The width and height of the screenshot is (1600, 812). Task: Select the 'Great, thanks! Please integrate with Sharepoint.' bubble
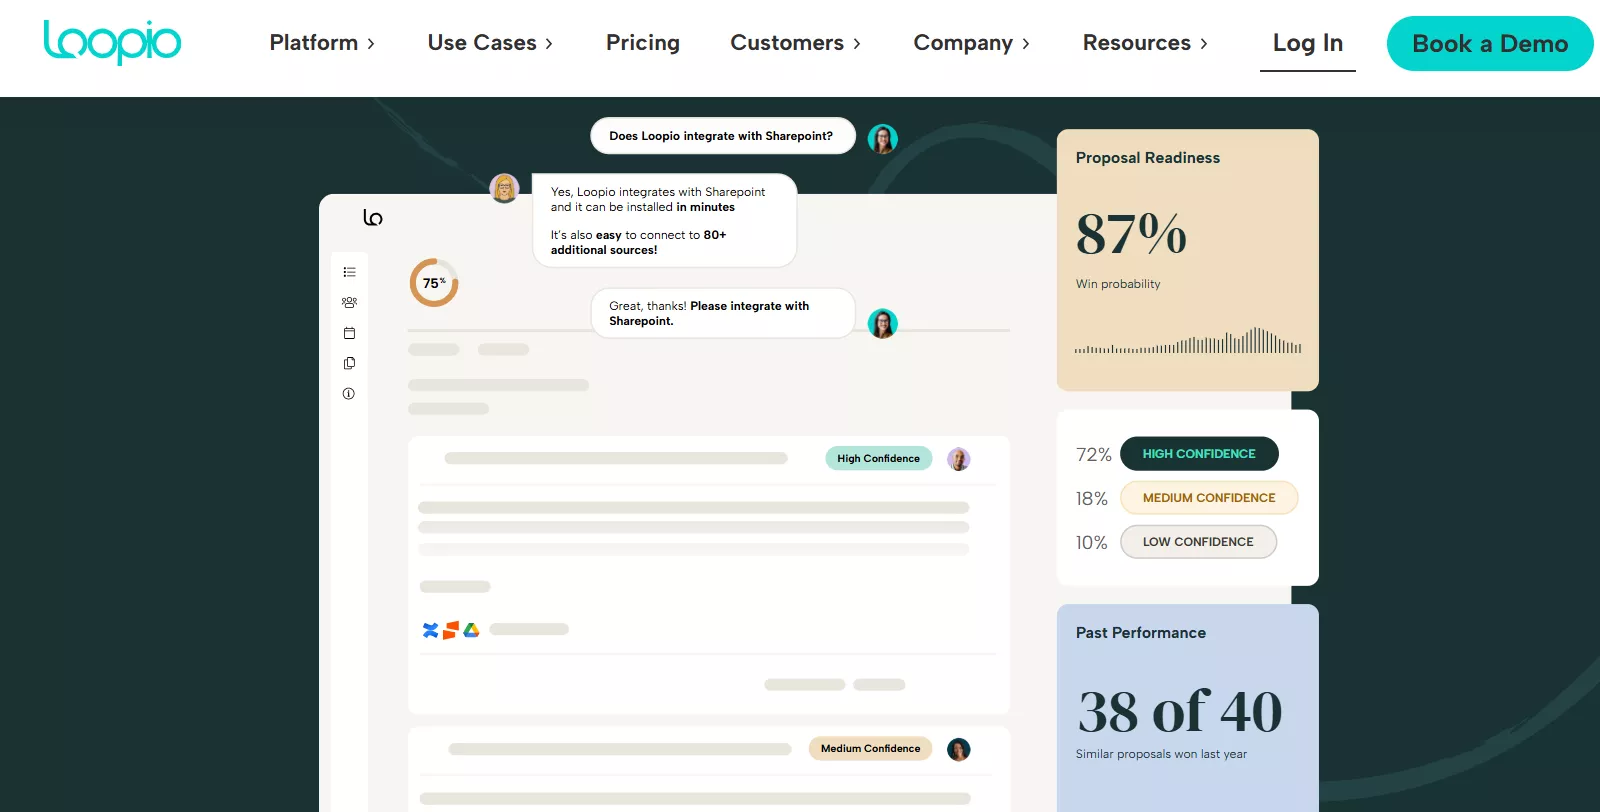coord(723,314)
